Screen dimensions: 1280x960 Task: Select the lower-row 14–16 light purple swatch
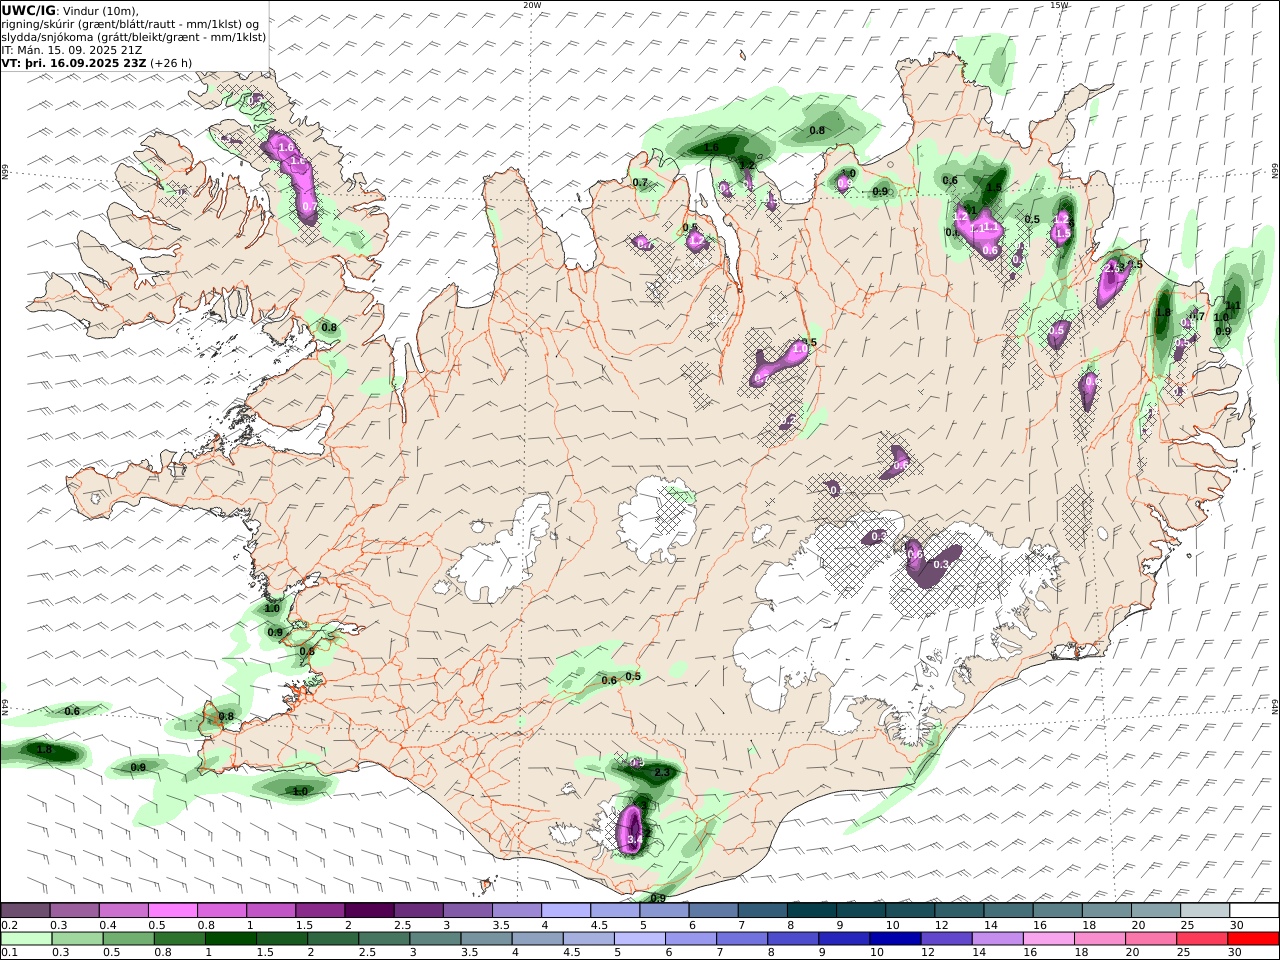pyautogui.click(x=998, y=939)
